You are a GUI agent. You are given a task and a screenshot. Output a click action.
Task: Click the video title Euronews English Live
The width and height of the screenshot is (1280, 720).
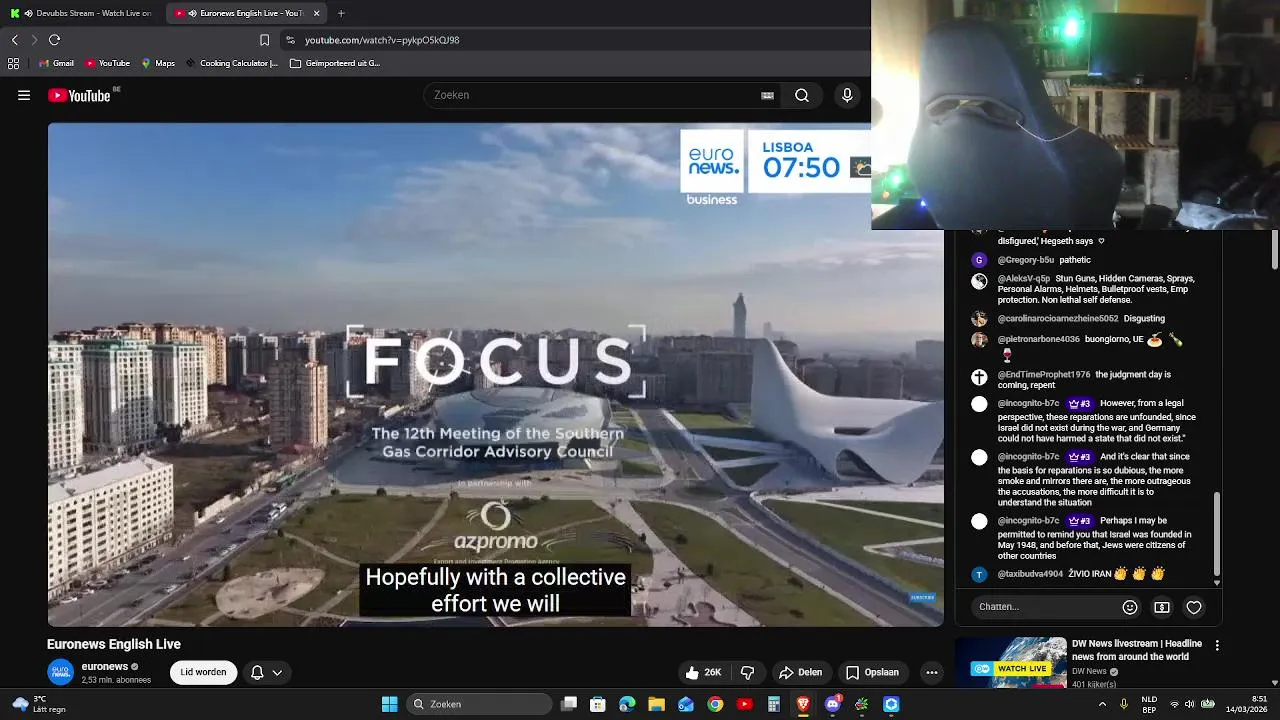pyautogui.click(x=114, y=644)
